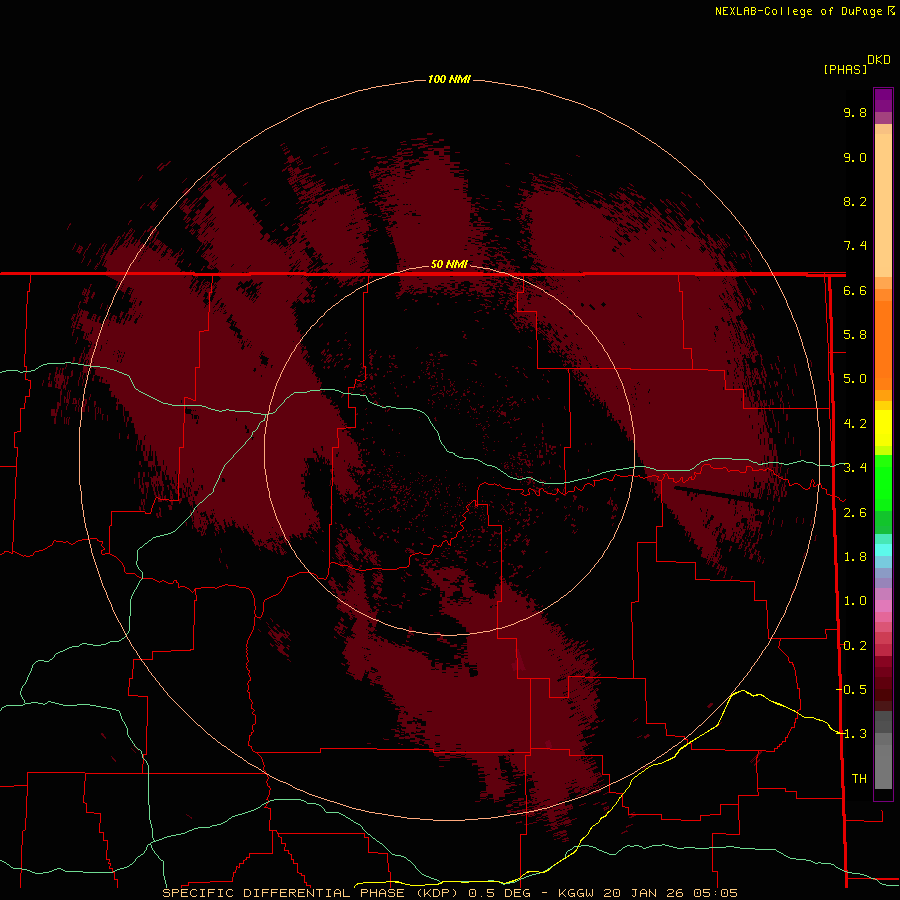Click the TH threshold label on the scale

pos(859,779)
